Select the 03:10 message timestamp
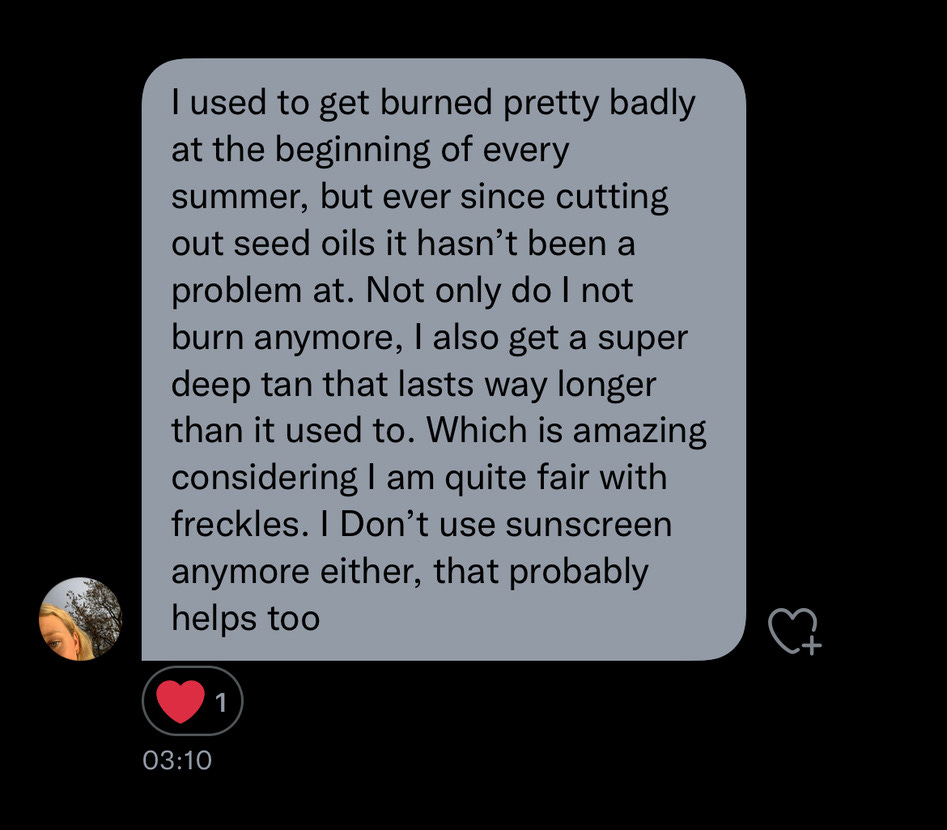Image resolution: width=947 pixels, height=830 pixels. [x=177, y=760]
